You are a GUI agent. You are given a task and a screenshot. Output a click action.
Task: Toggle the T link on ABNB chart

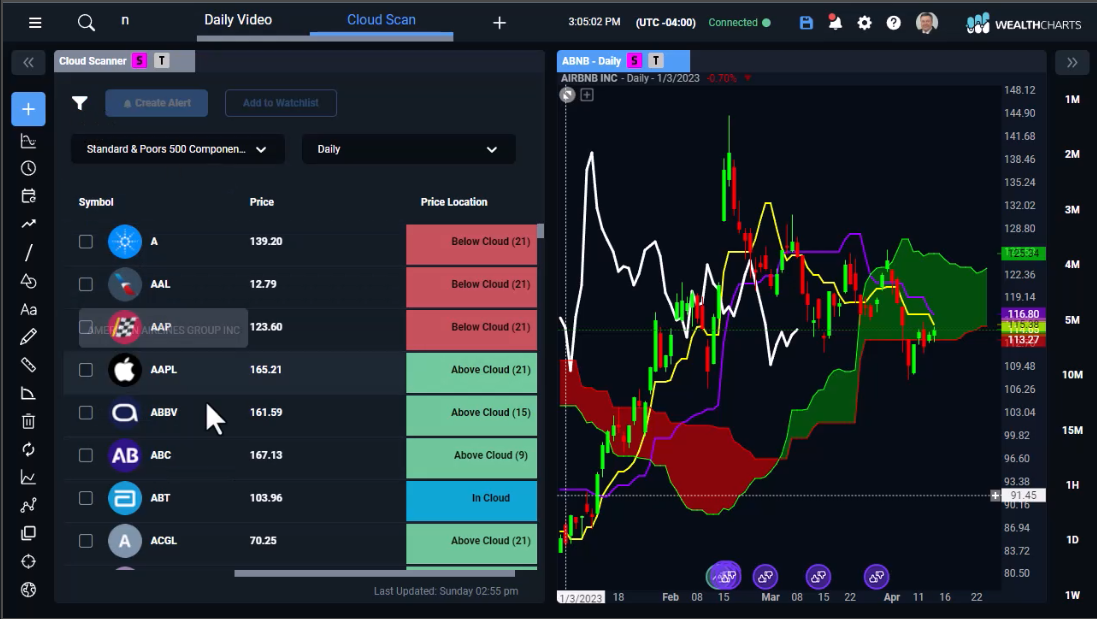point(656,61)
